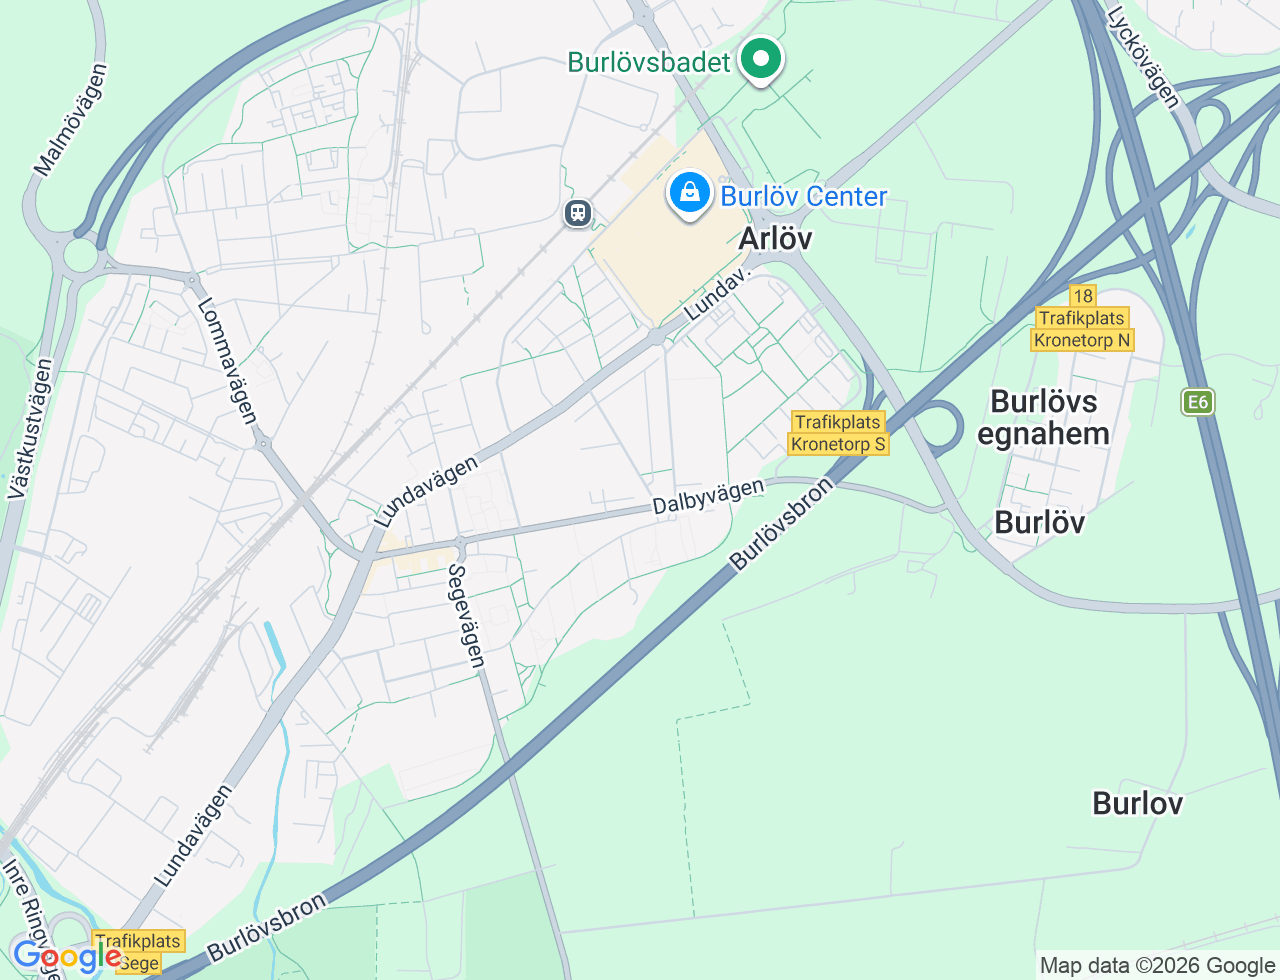This screenshot has width=1280, height=980.
Task: Open the Google logo link
Action: point(65,957)
